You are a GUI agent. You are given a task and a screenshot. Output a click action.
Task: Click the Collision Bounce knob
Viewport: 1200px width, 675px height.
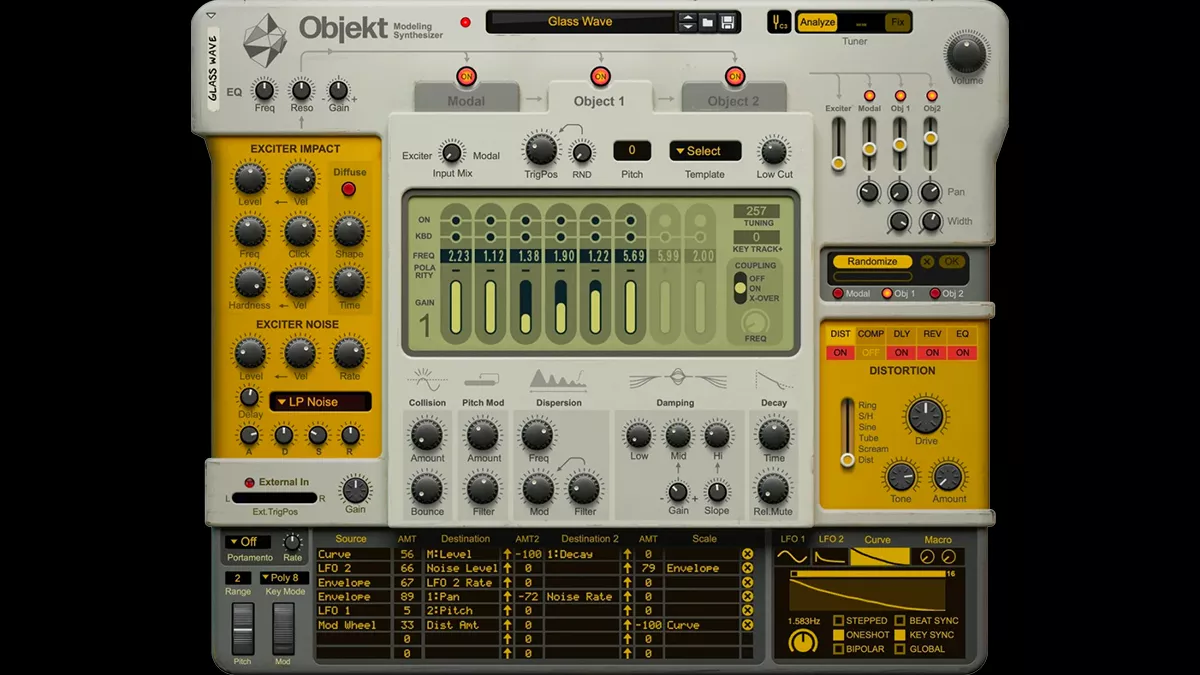coord(427,488)
